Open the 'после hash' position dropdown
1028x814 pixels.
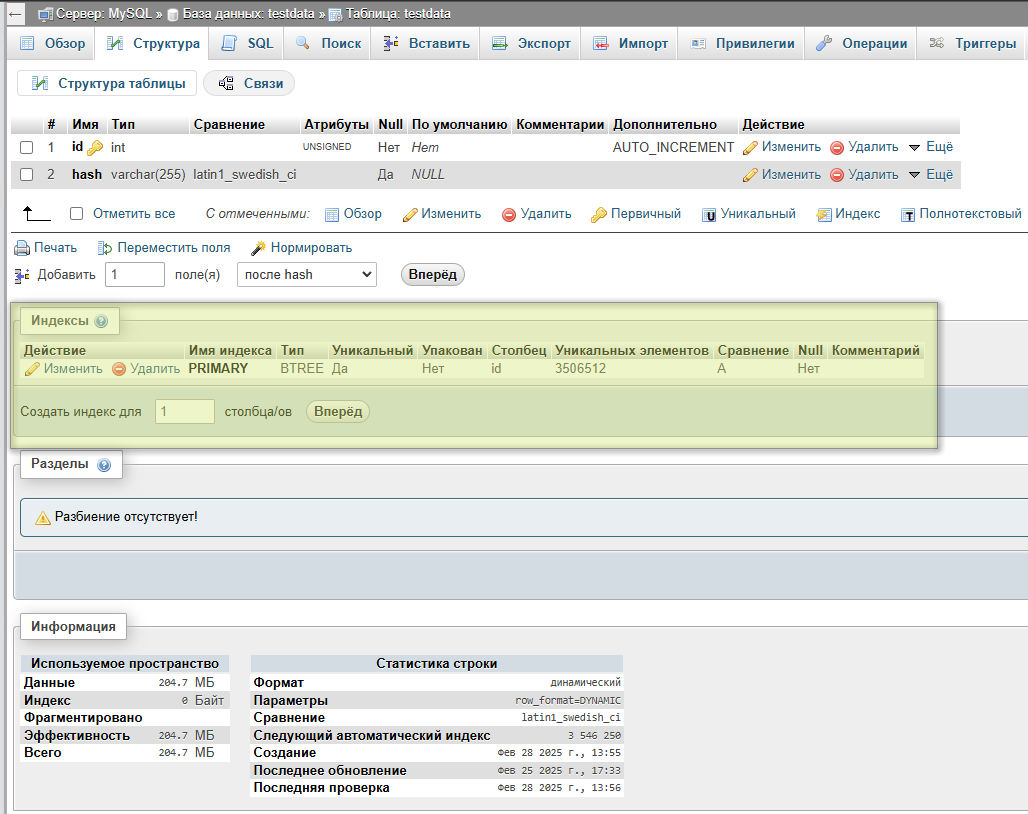click(x=307, y=275)
